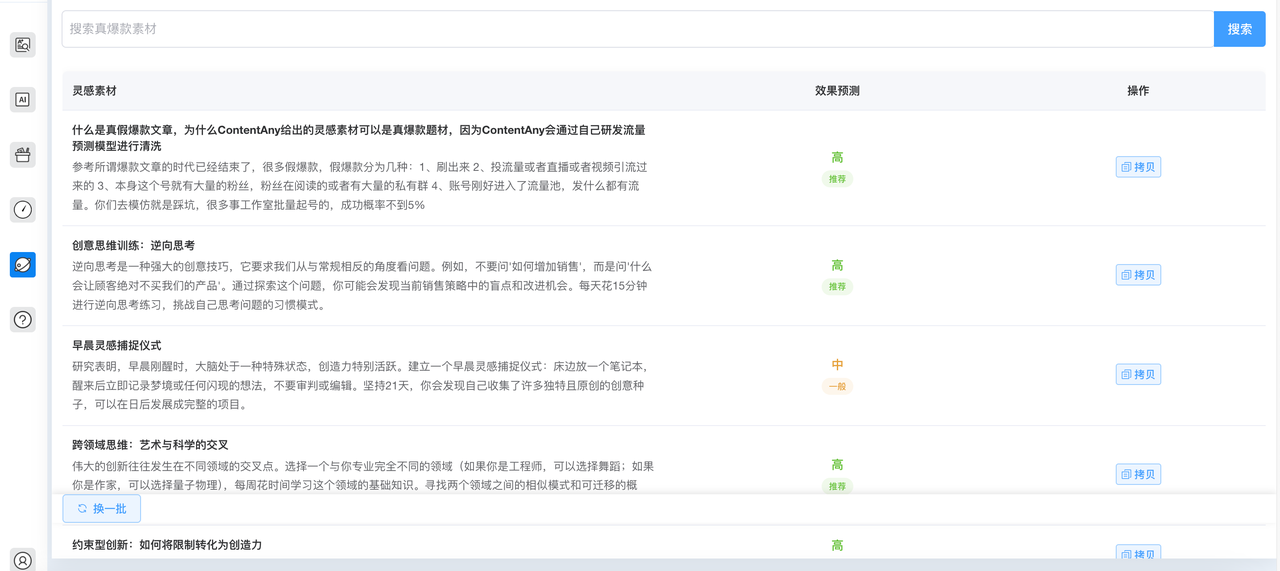1280x571 pixels.
Task: Open the AI tool in sidebar
Action: [22, 99]
